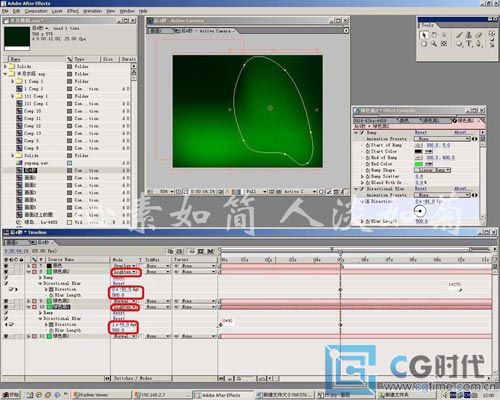Open layer 10 blending mode dropdown

[x=125, y=307]
